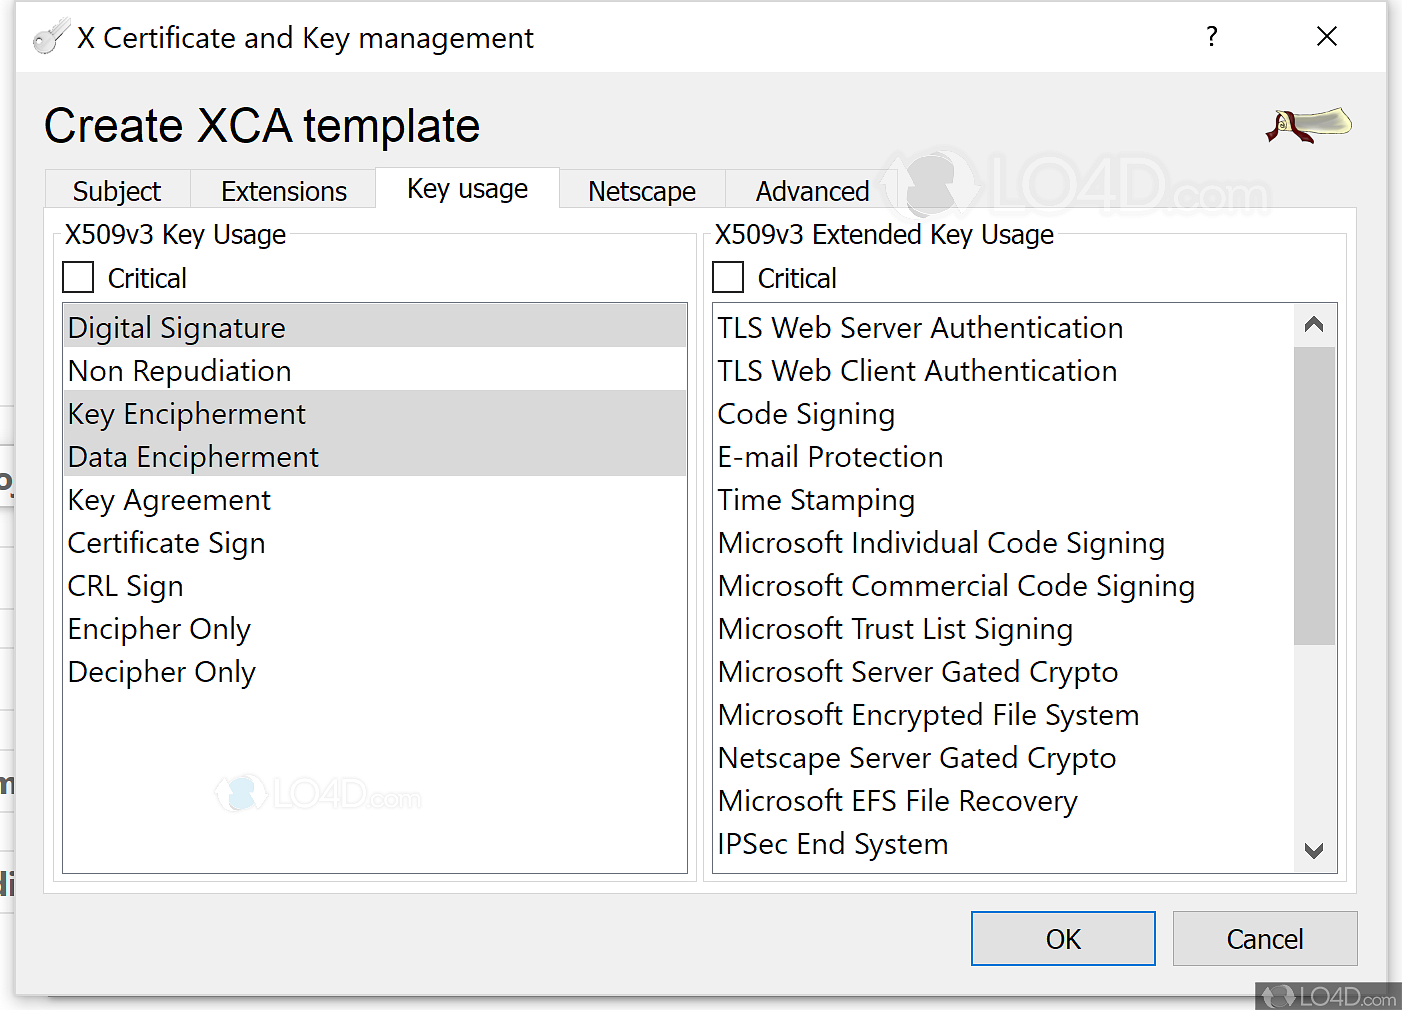Viewport: 1402px width, 1010px height.
Task: Select Microsoft EFS File Recovery usage
Action: pyautogui.click(x=897, y=800)
